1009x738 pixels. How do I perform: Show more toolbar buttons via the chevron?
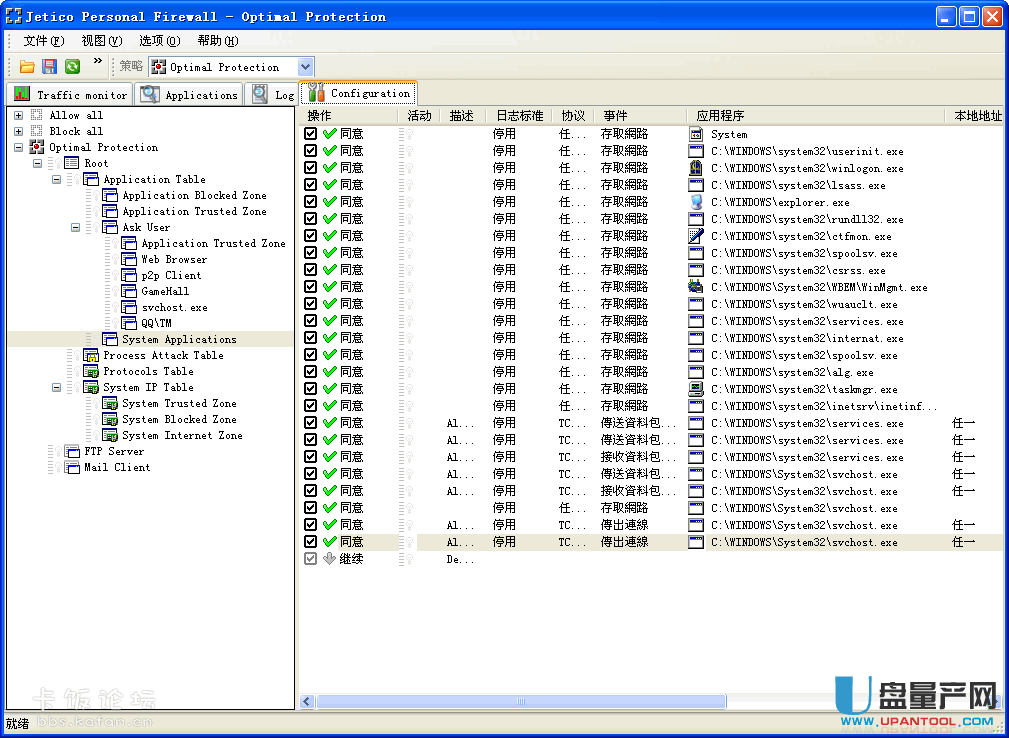pyautogui.click(x=98, y=61)
